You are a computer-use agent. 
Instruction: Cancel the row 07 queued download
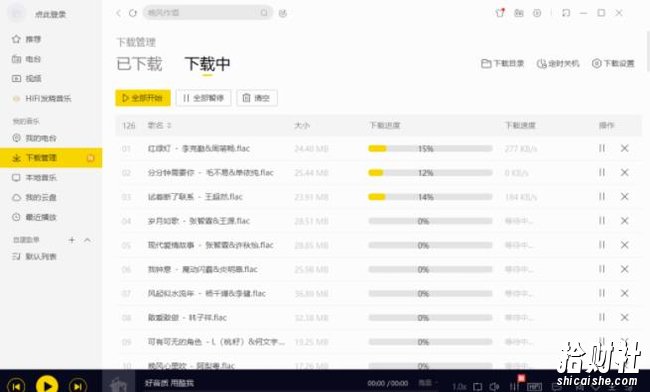click(x=624, y=293)
